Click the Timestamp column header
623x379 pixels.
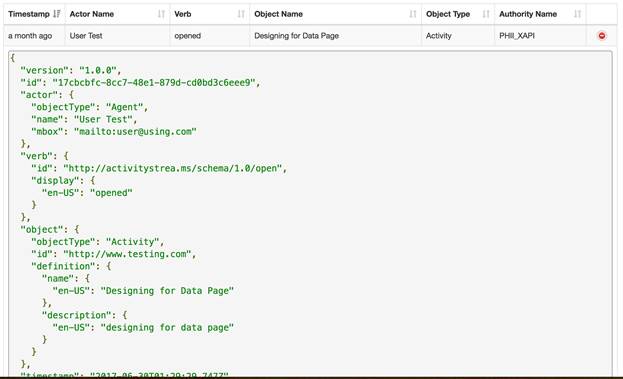point(35,14)
